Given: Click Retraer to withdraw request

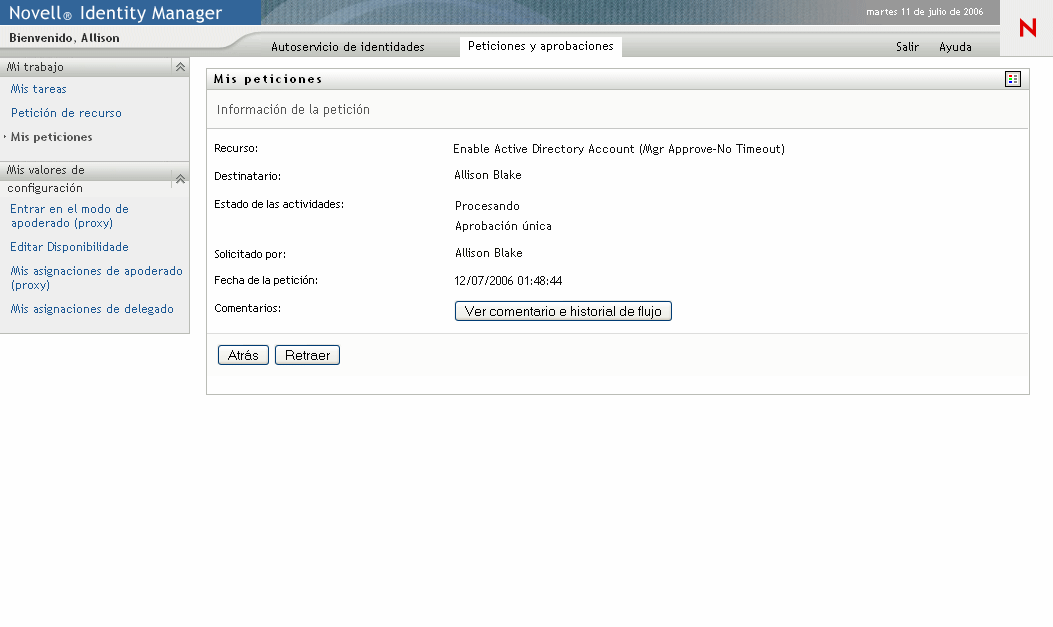Looking at the screenshot, I should tap(308, 355).
